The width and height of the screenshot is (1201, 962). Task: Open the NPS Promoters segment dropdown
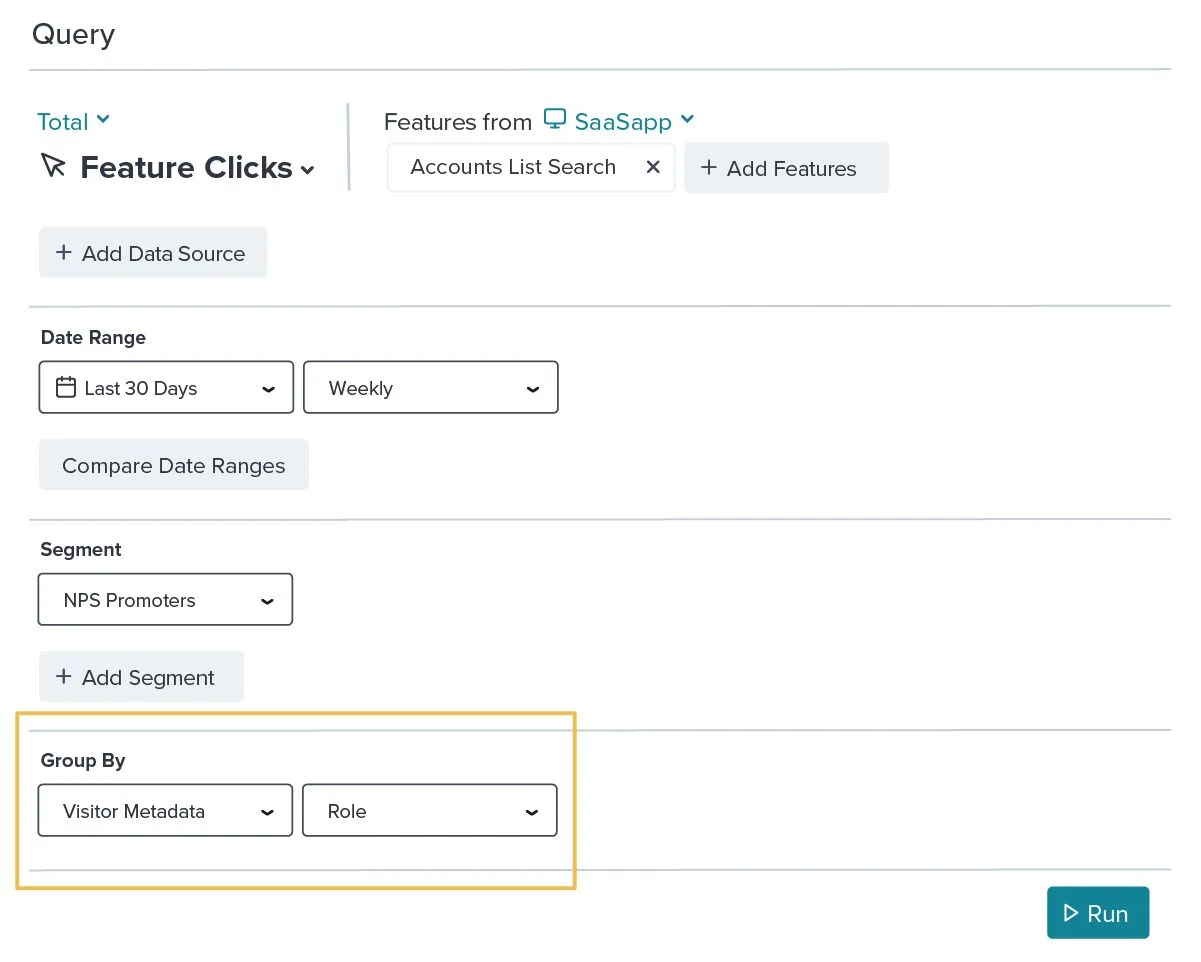point(165,600)
